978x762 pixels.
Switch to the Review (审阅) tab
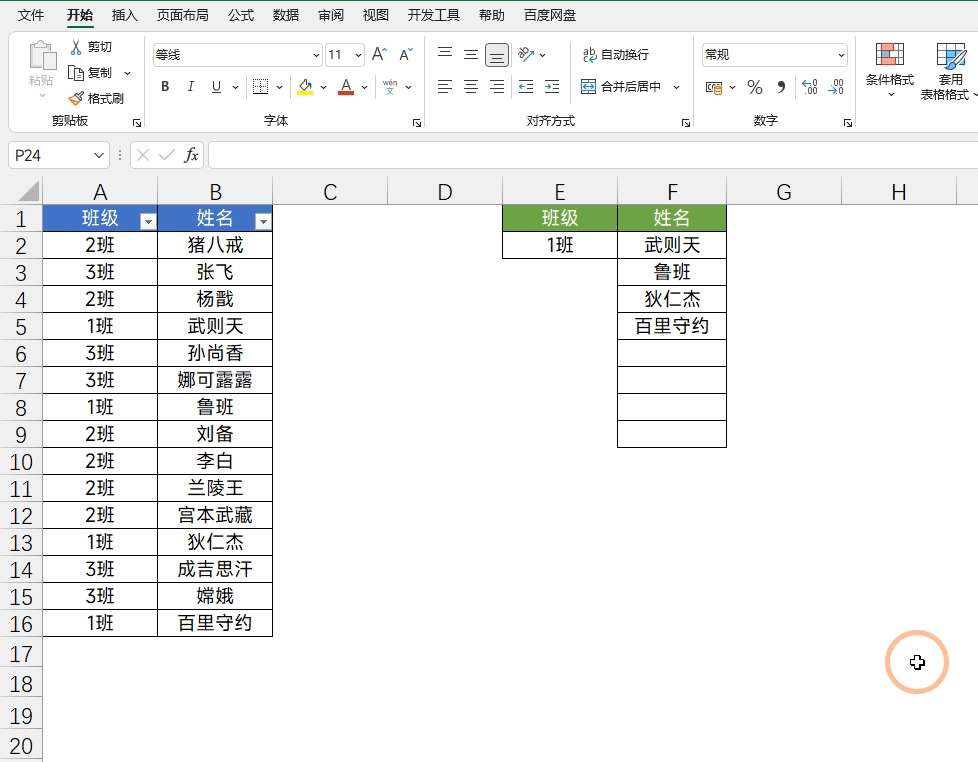(x=331, y=15)
